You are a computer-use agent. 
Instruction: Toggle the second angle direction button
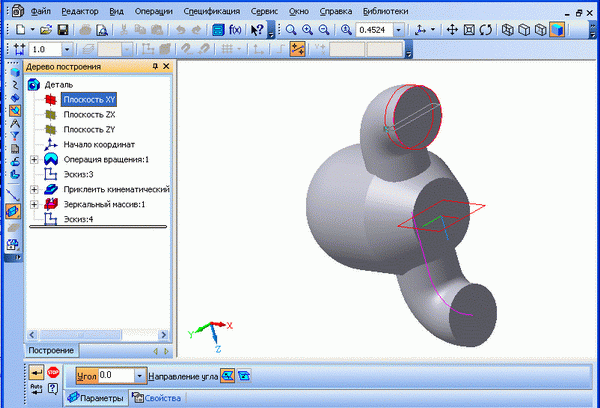tap(243, 375)
